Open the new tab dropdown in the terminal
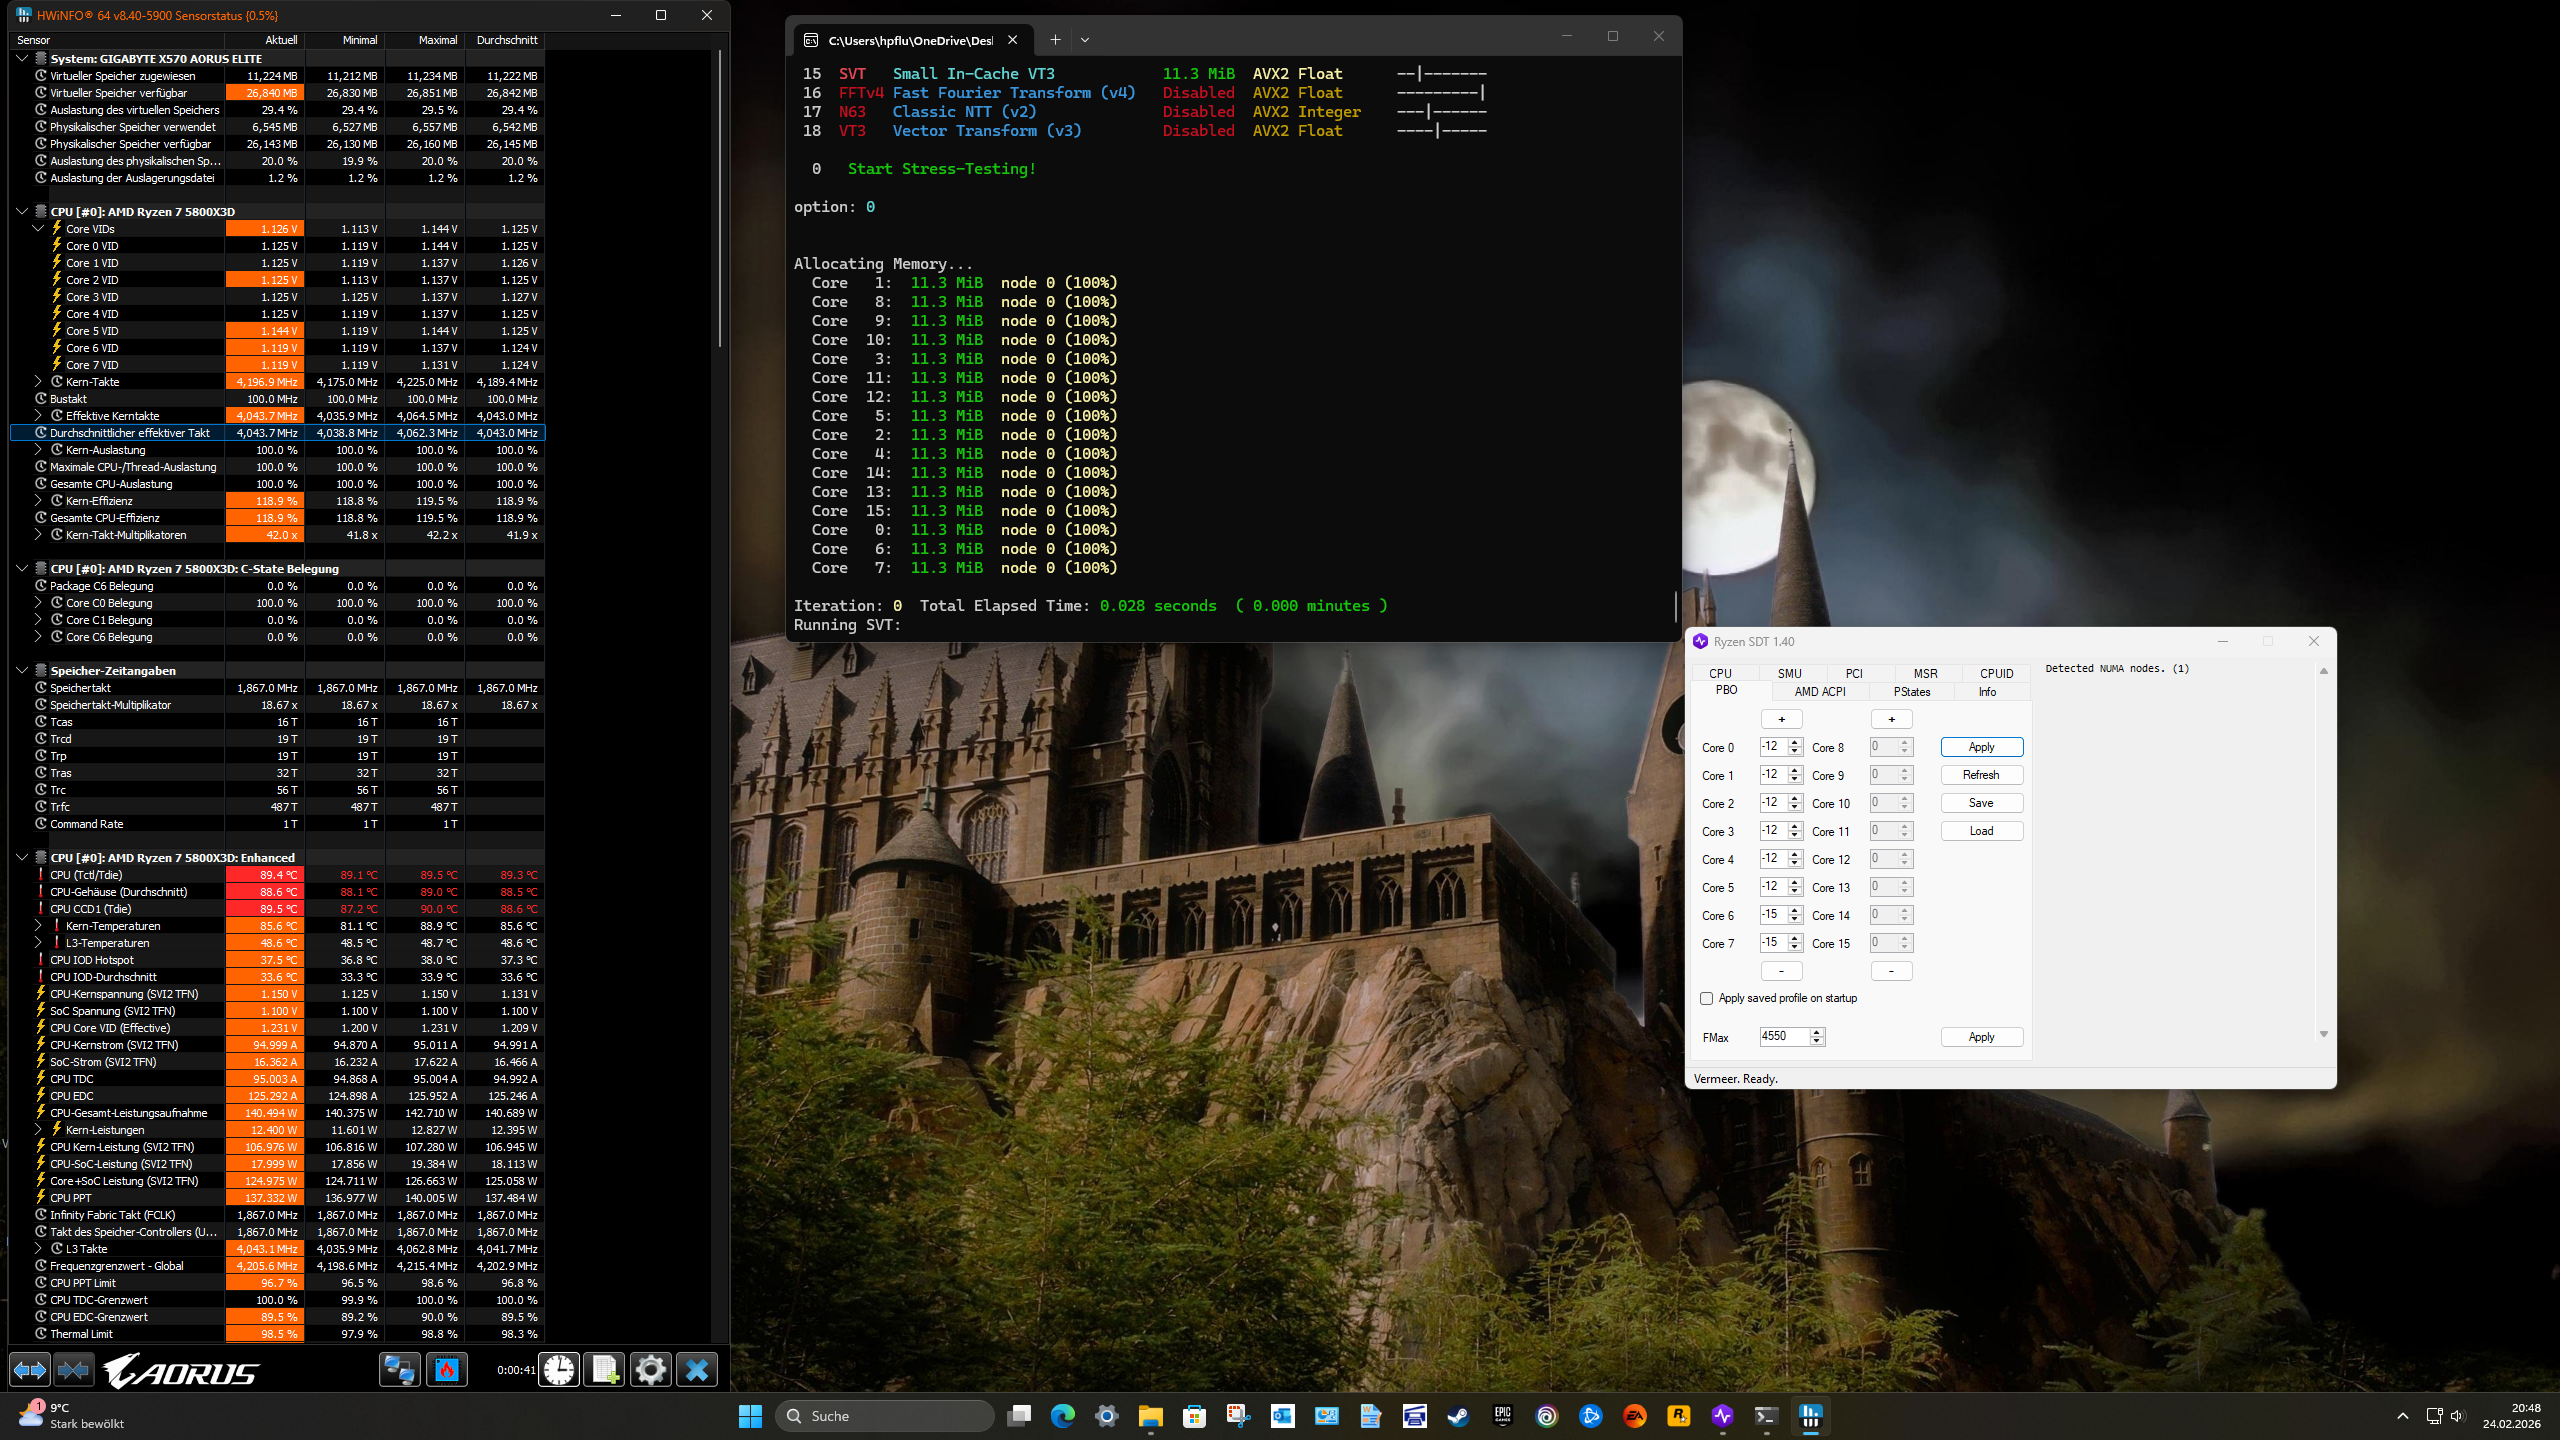The width and height of the screenshot is (2560, 1440). point(1085,39)
